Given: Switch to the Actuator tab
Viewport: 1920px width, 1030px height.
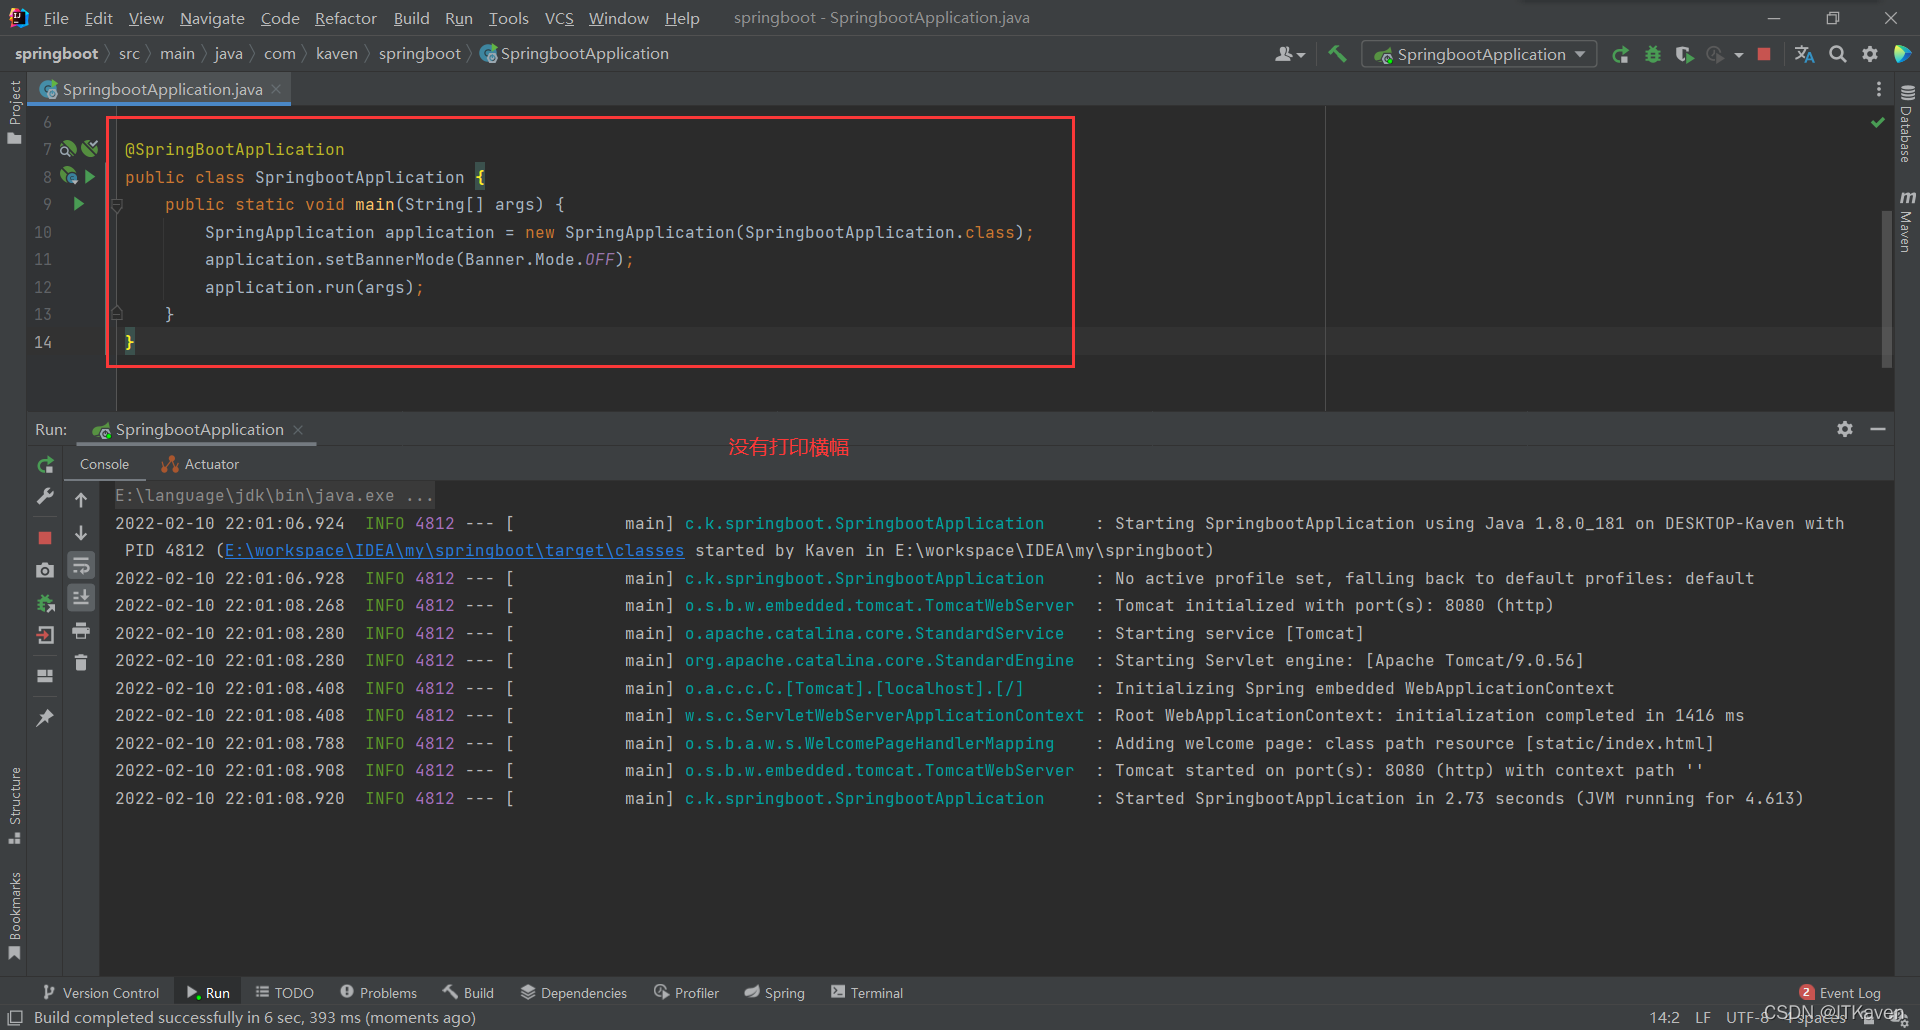Looking at the screenshot, I should click(x=200, y=464).
